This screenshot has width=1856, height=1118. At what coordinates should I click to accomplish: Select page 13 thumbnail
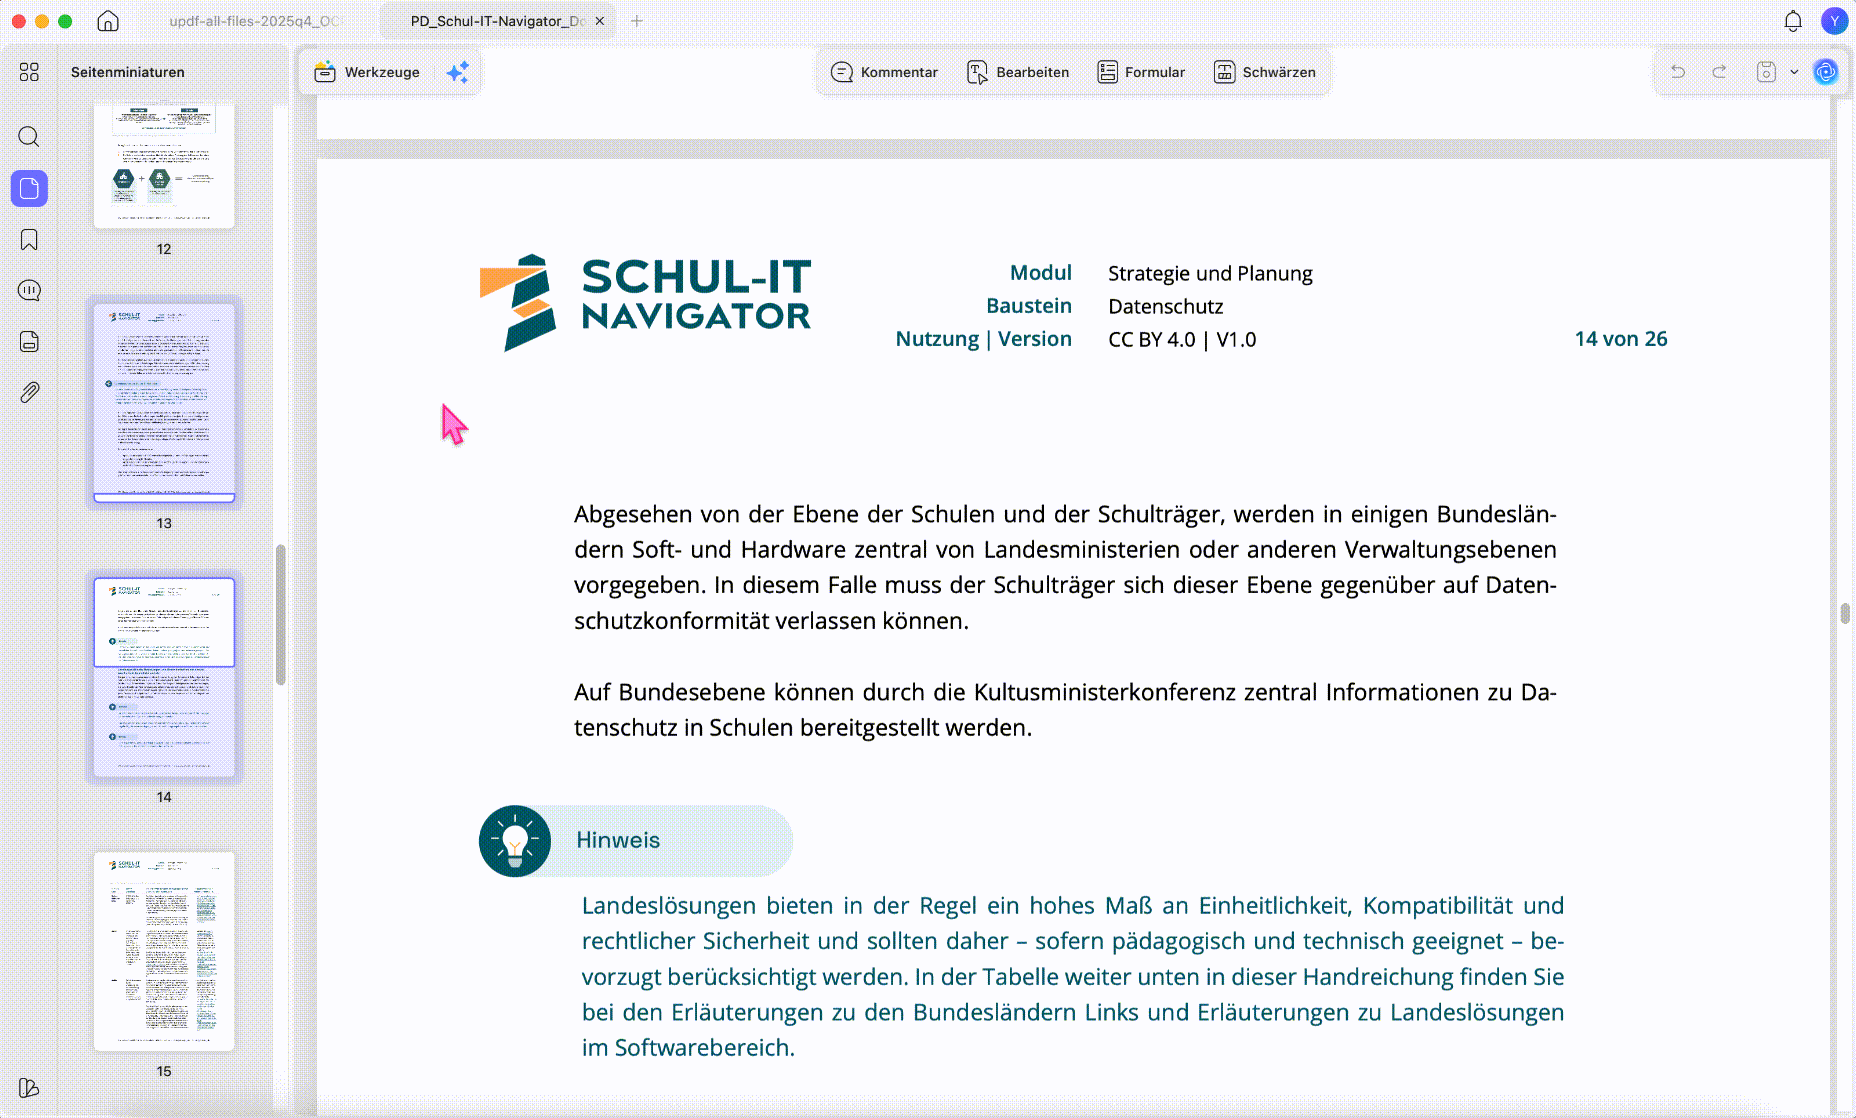[164, 402]
